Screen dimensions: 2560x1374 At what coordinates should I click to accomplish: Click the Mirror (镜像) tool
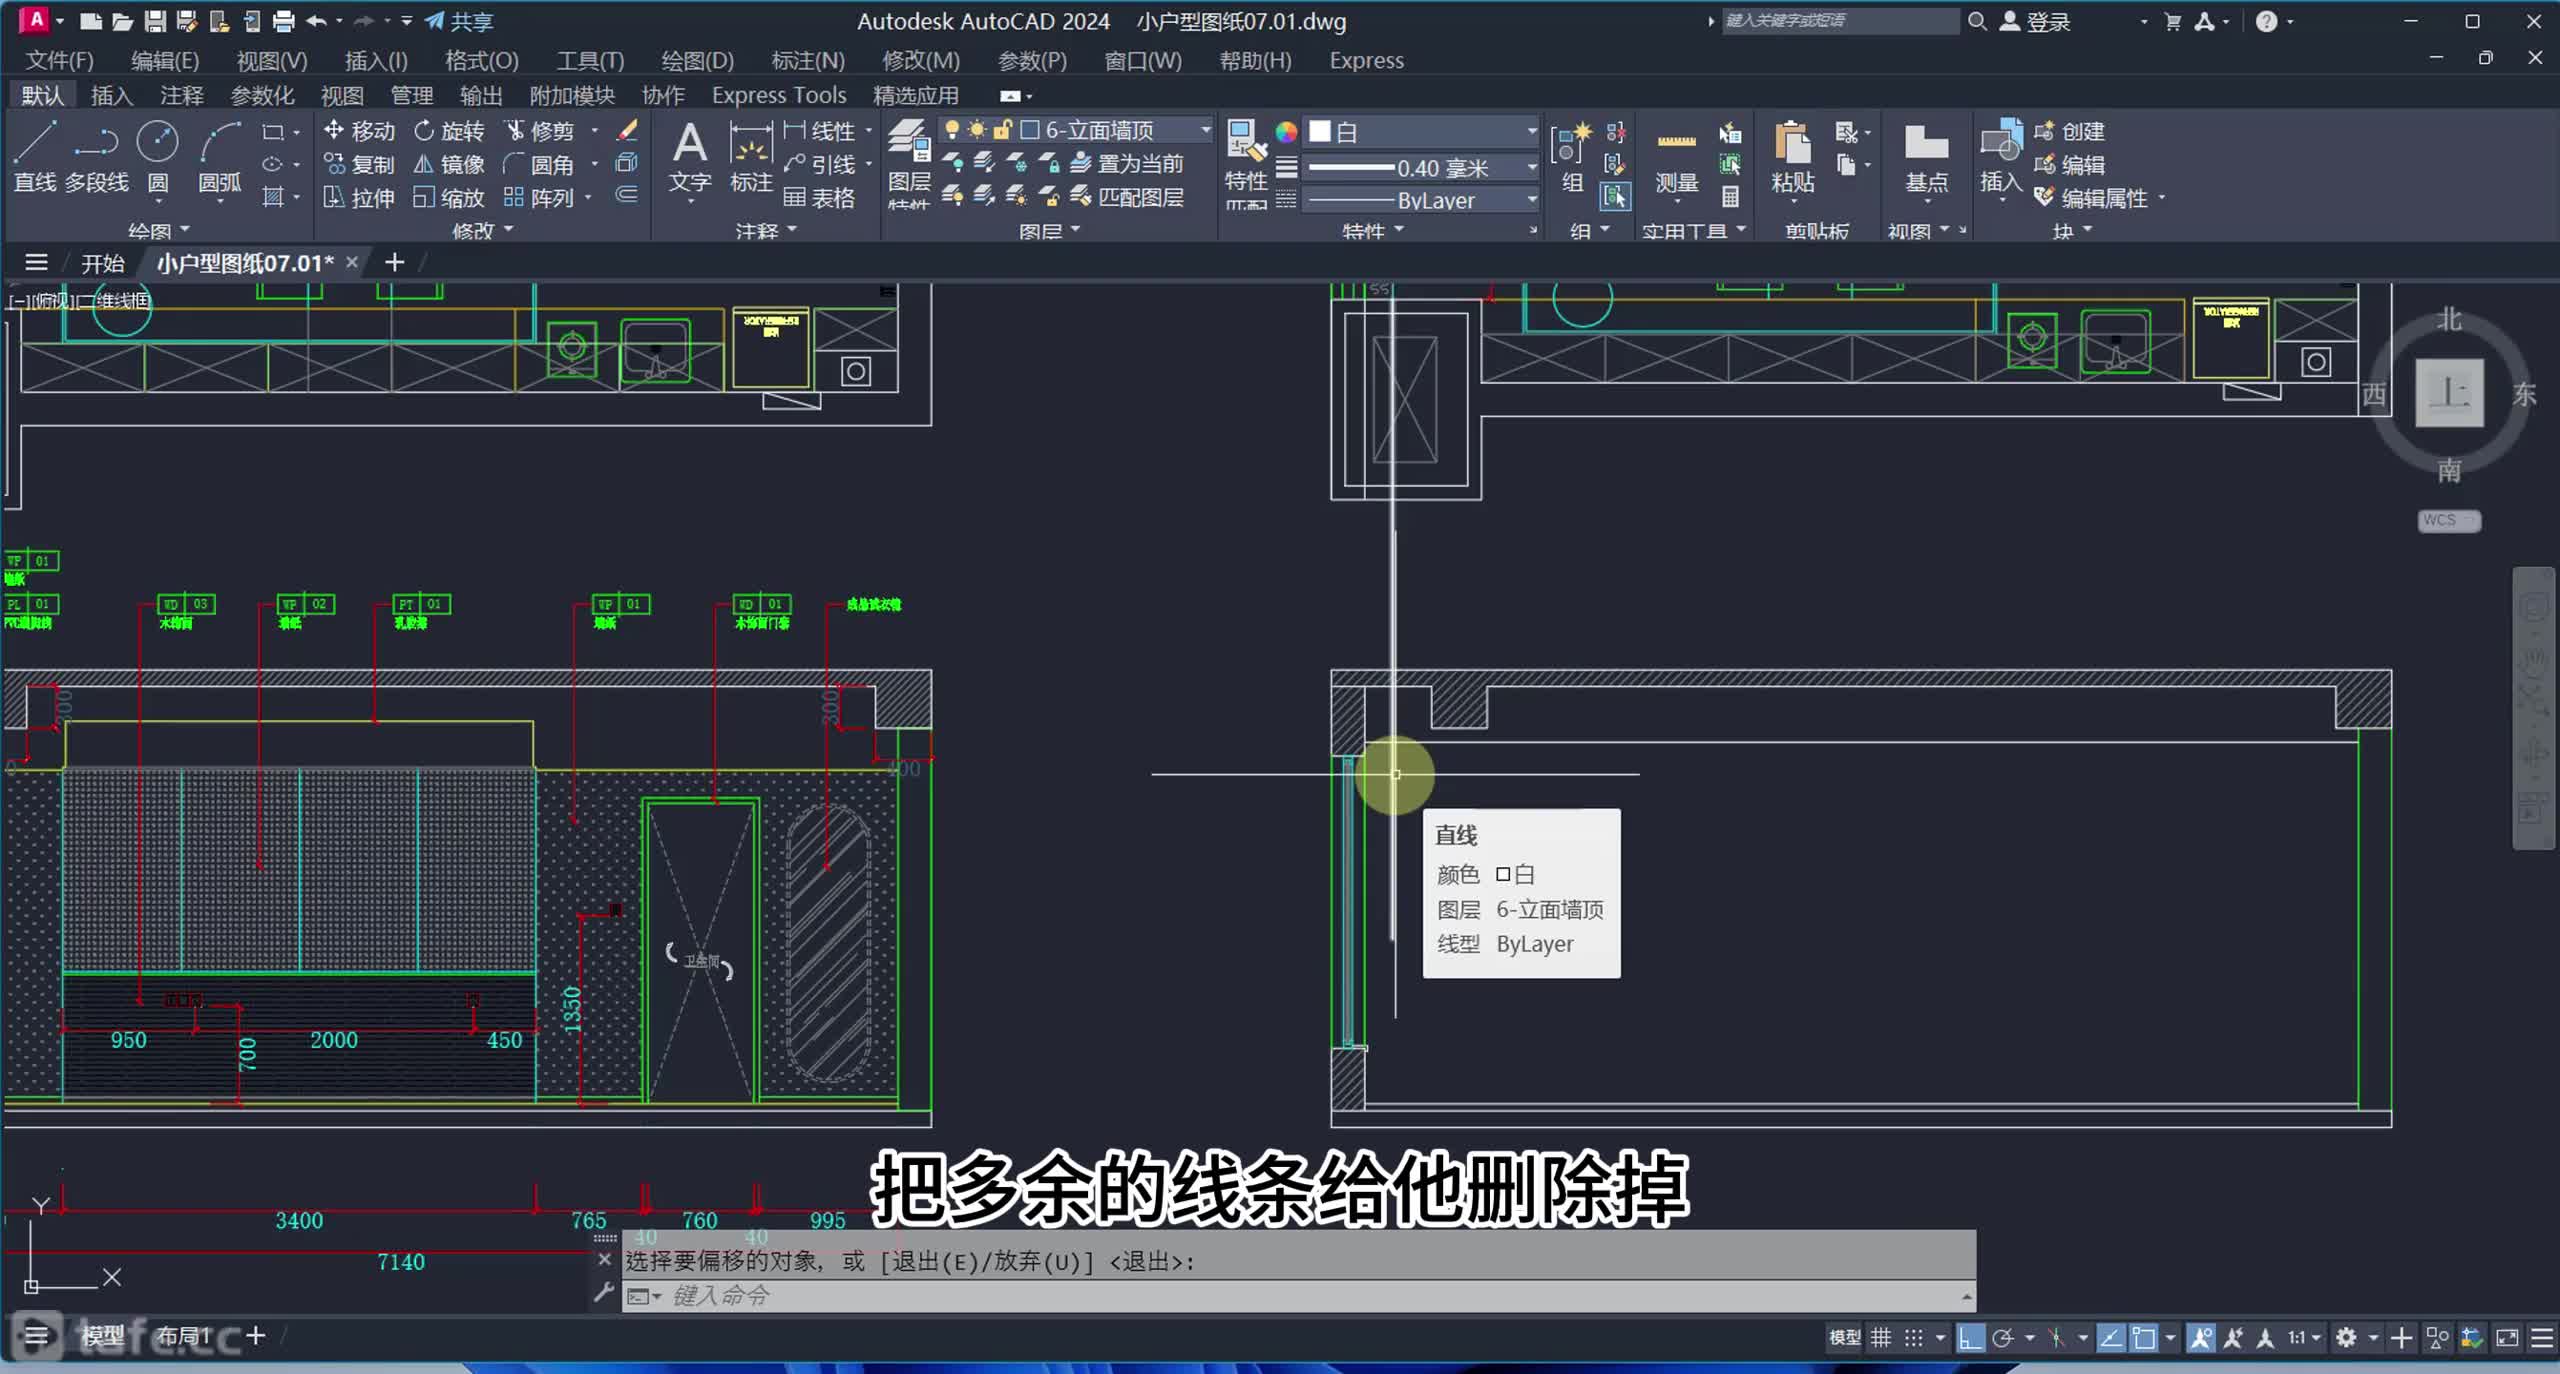coord(449,164)
